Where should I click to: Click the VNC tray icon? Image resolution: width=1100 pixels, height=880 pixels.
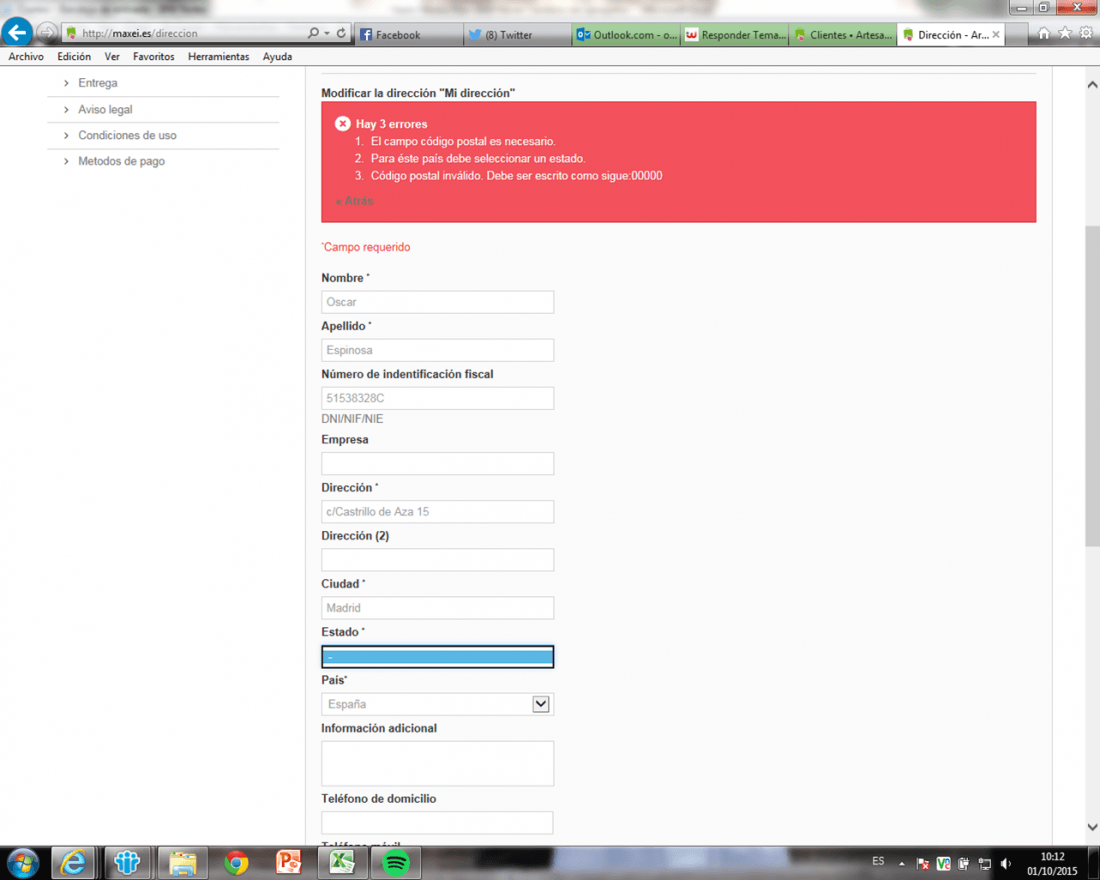pos(944,864)
